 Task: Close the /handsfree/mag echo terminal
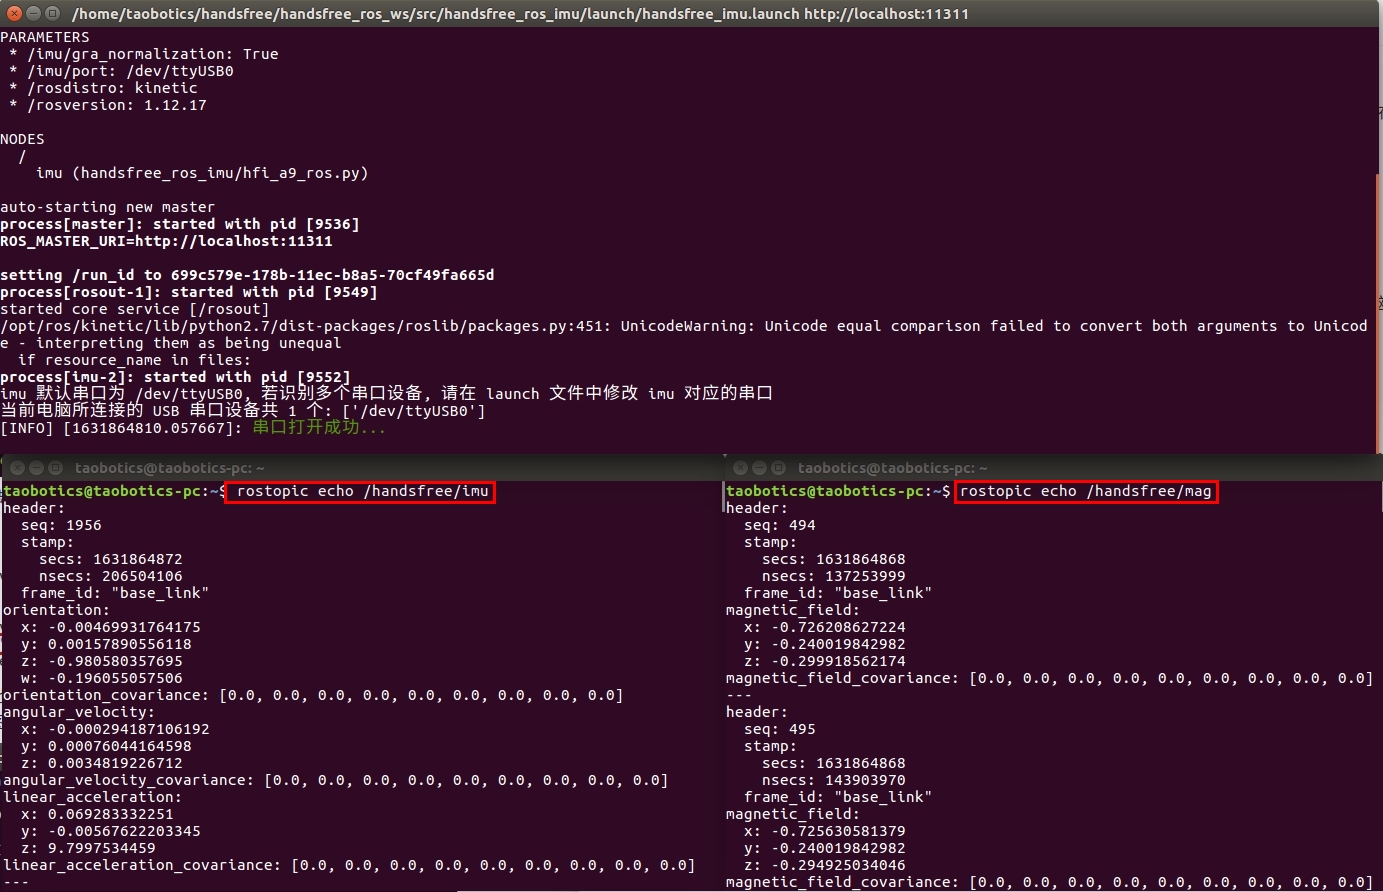point(740,468)
